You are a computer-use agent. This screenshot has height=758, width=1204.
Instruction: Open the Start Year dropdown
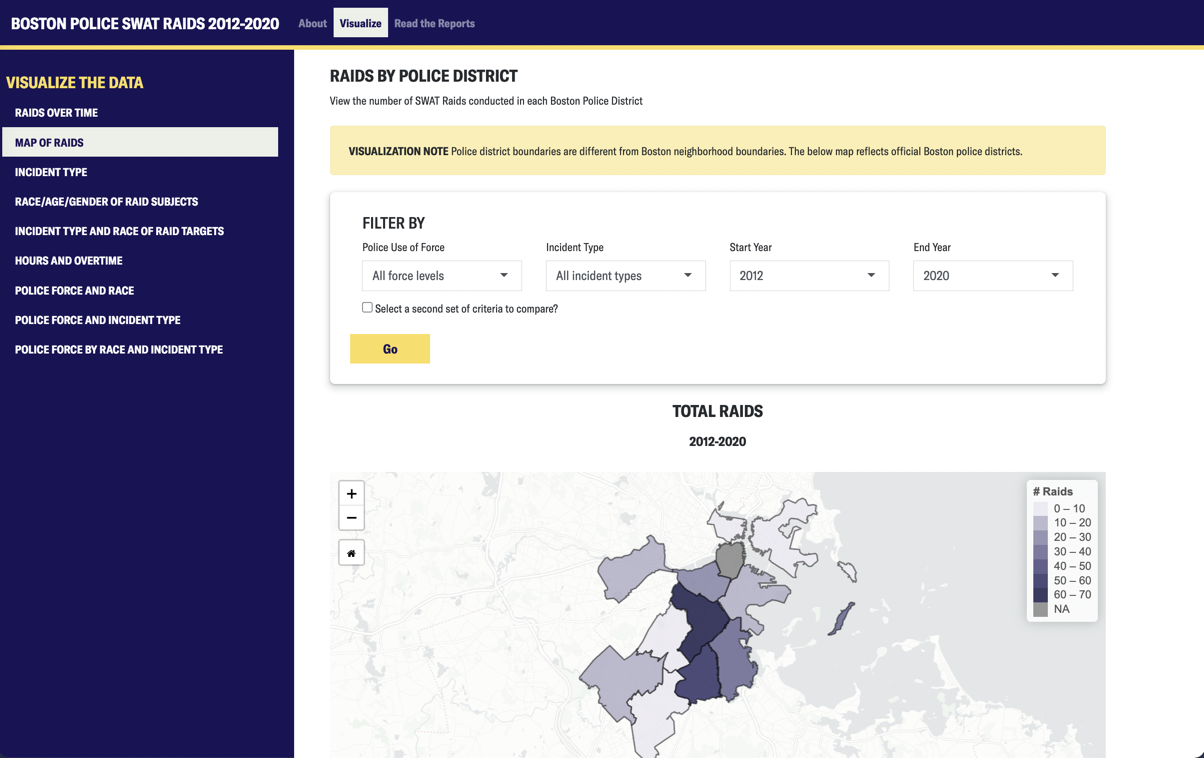809,276
